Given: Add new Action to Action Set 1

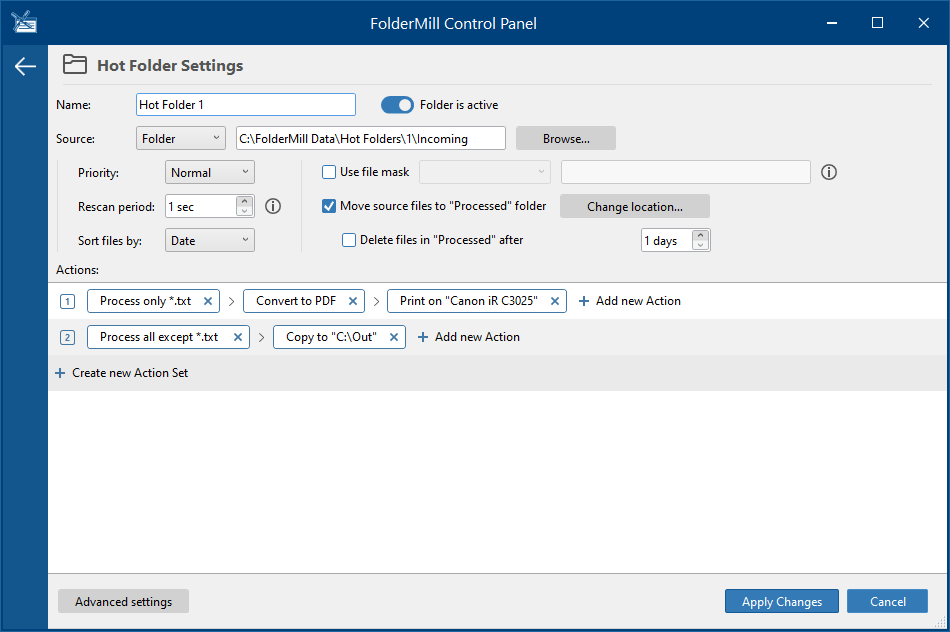Looking at the screenshot, I should tap(630, 301).
